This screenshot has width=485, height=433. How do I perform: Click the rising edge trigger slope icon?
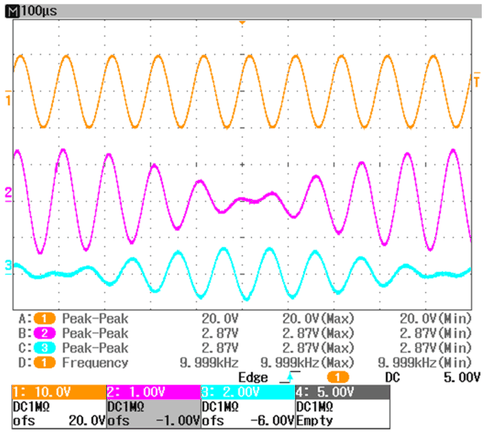pyautogui.click(x=289, y=377)
